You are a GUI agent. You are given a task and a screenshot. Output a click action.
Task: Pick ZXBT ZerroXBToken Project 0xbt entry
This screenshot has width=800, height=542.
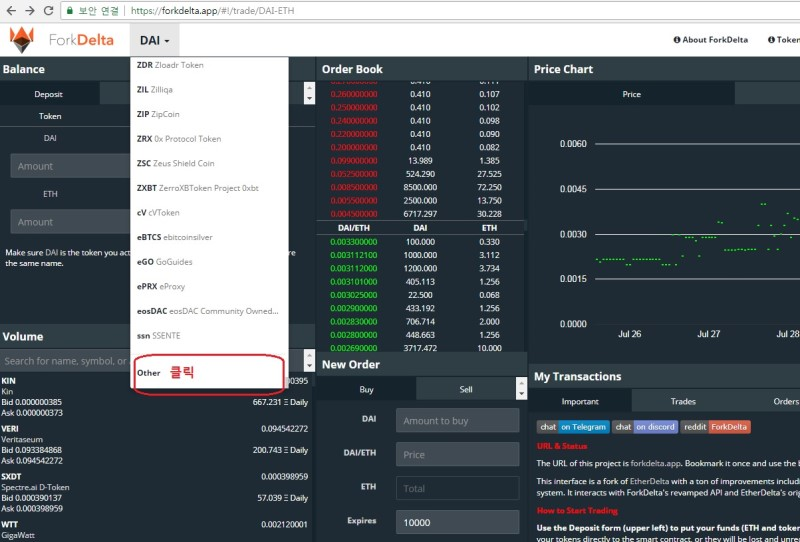[209, 188]
